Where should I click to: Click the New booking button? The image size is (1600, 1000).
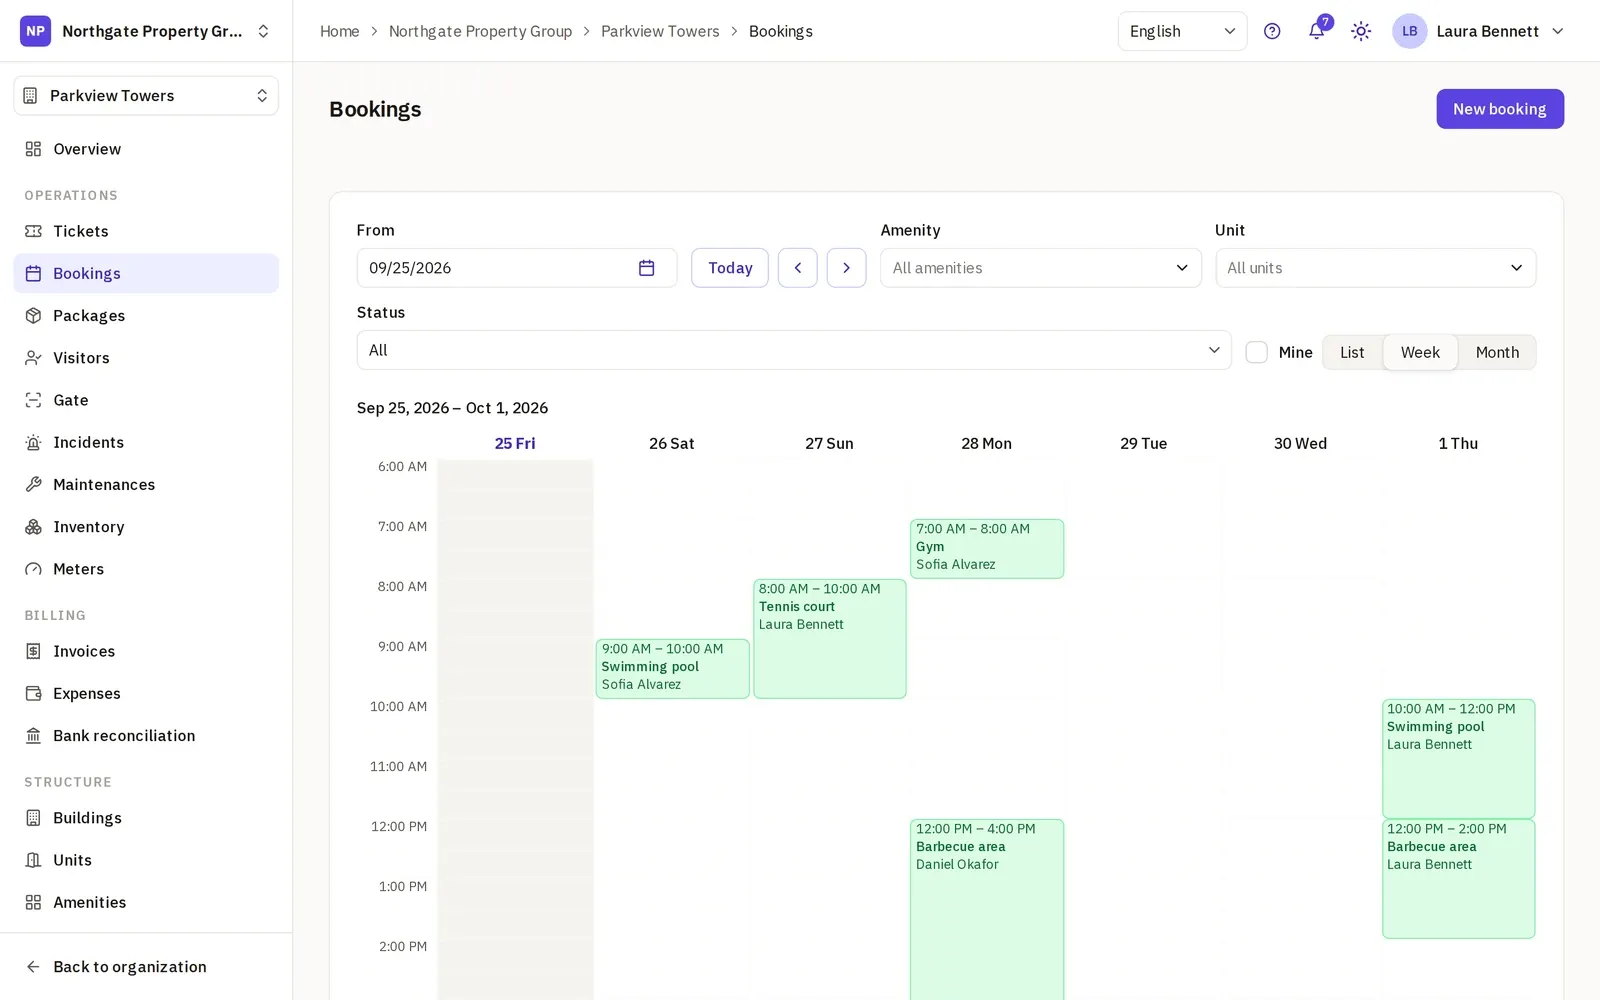click(1500, 109)
